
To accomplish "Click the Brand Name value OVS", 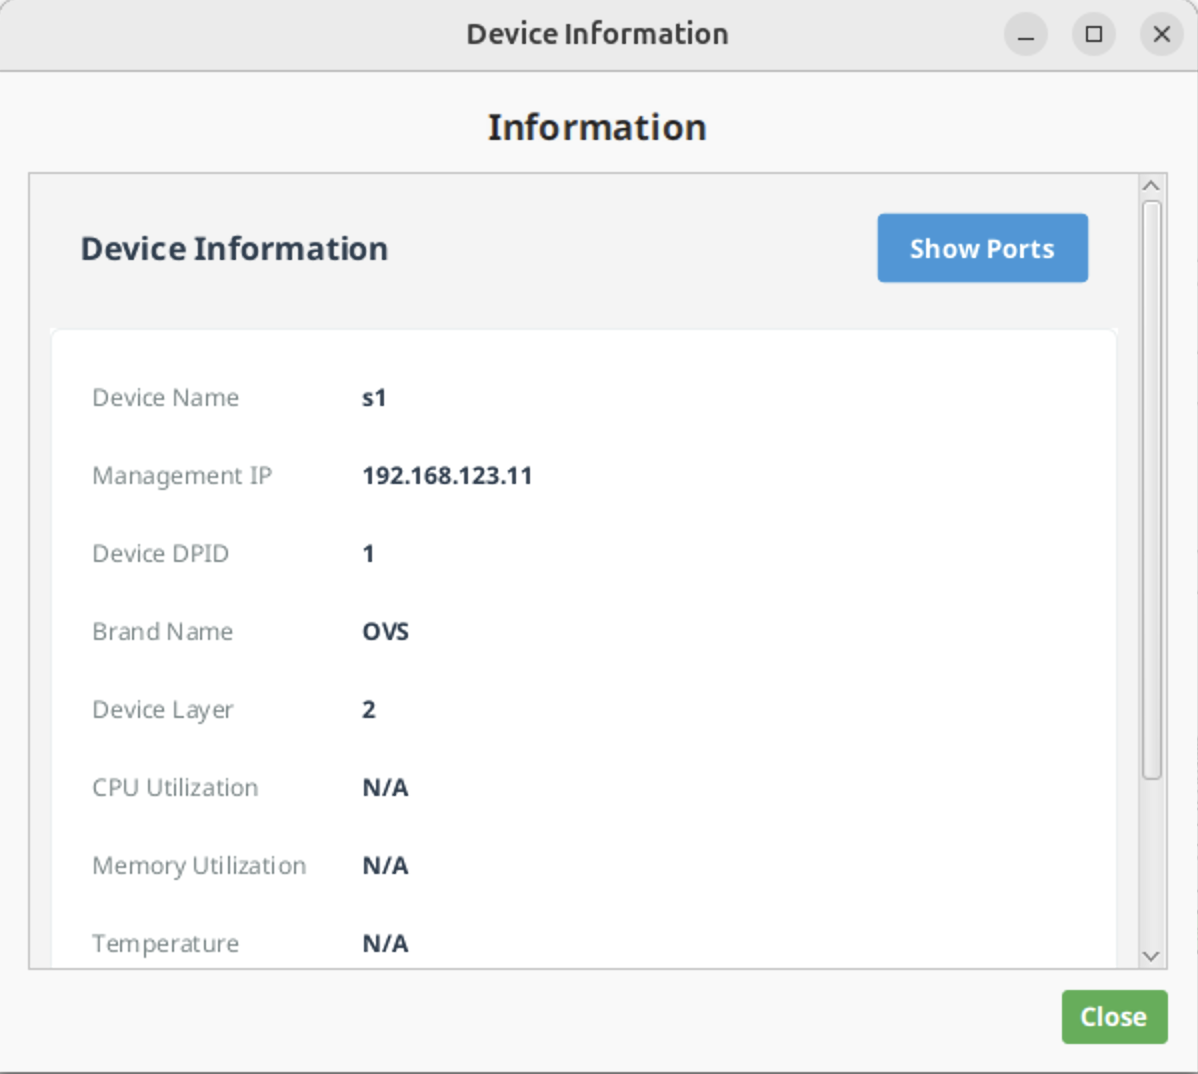I will 385,632.
